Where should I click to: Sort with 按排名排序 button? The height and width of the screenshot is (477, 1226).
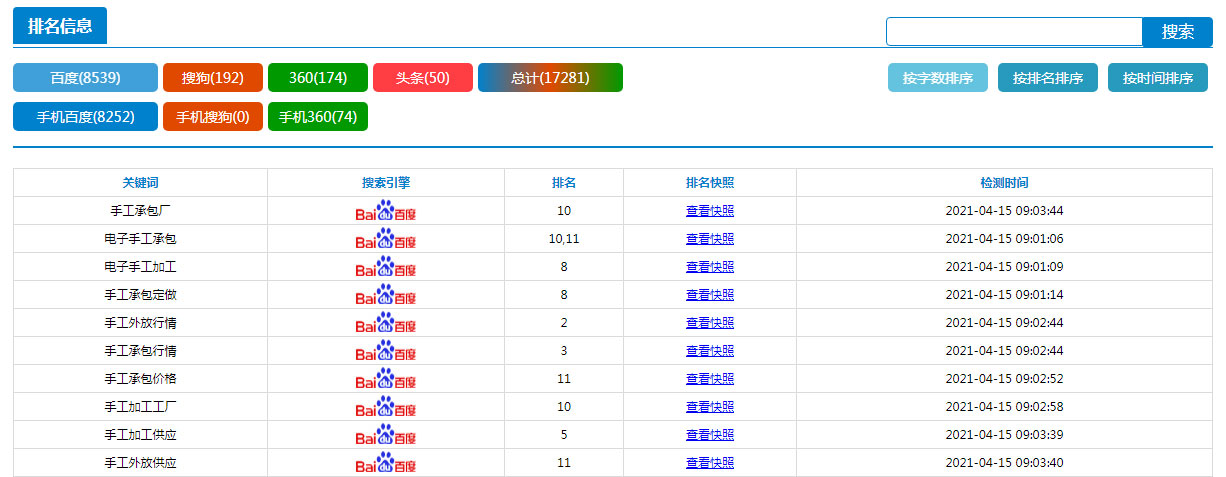pyautogui.click(x=1048, y=78)
